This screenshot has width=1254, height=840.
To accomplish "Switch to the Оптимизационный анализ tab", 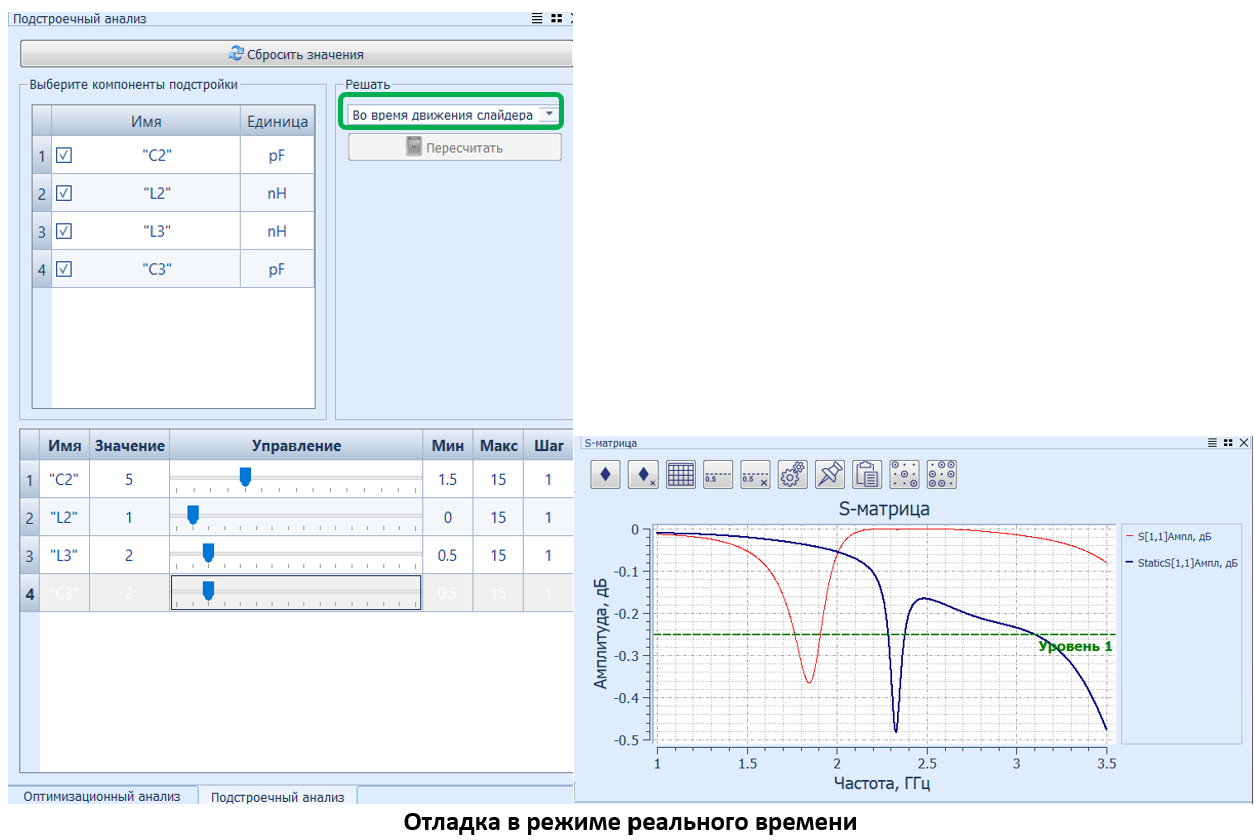I will [x=102, y=796].
